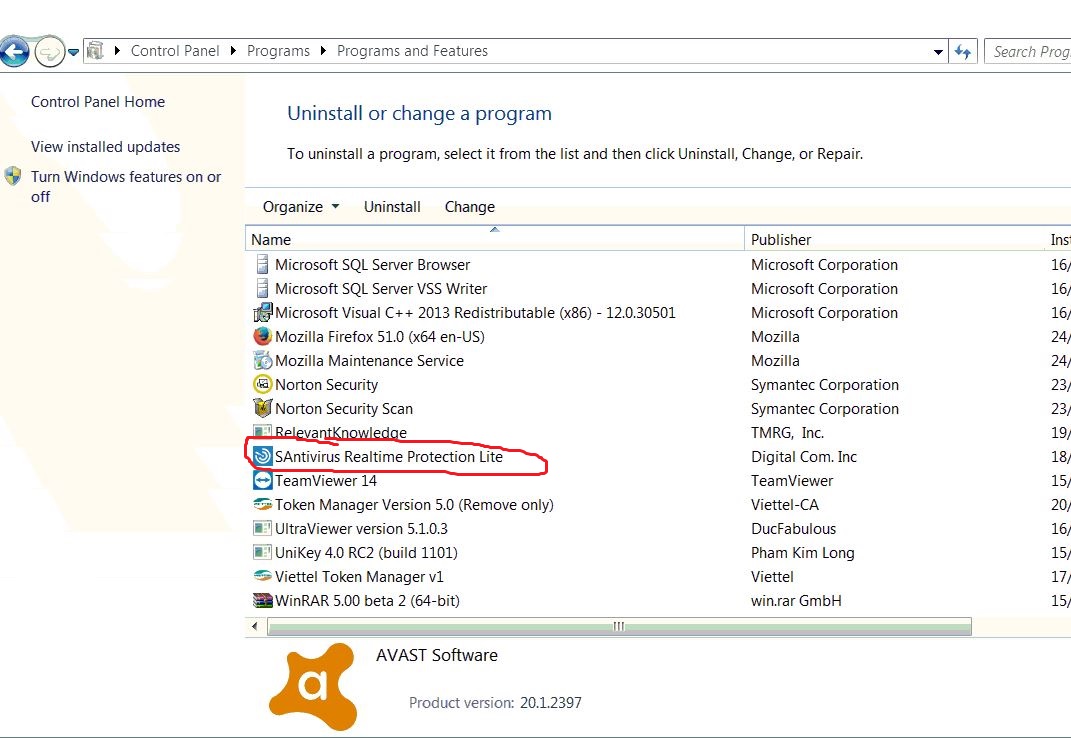Select the row UniKey 4.0 RC2 (build 1101)
This screenshot has height=738, width=1071.
(x=658, y=552)
